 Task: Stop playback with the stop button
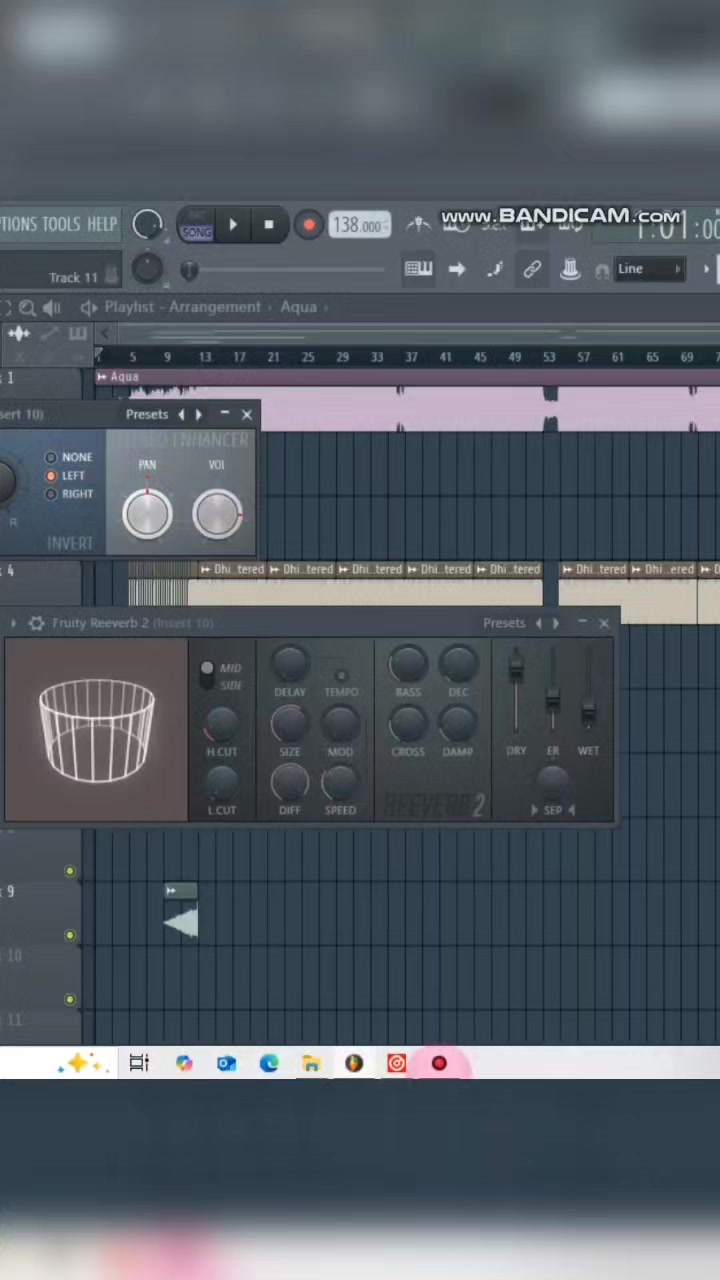[268, 225]
